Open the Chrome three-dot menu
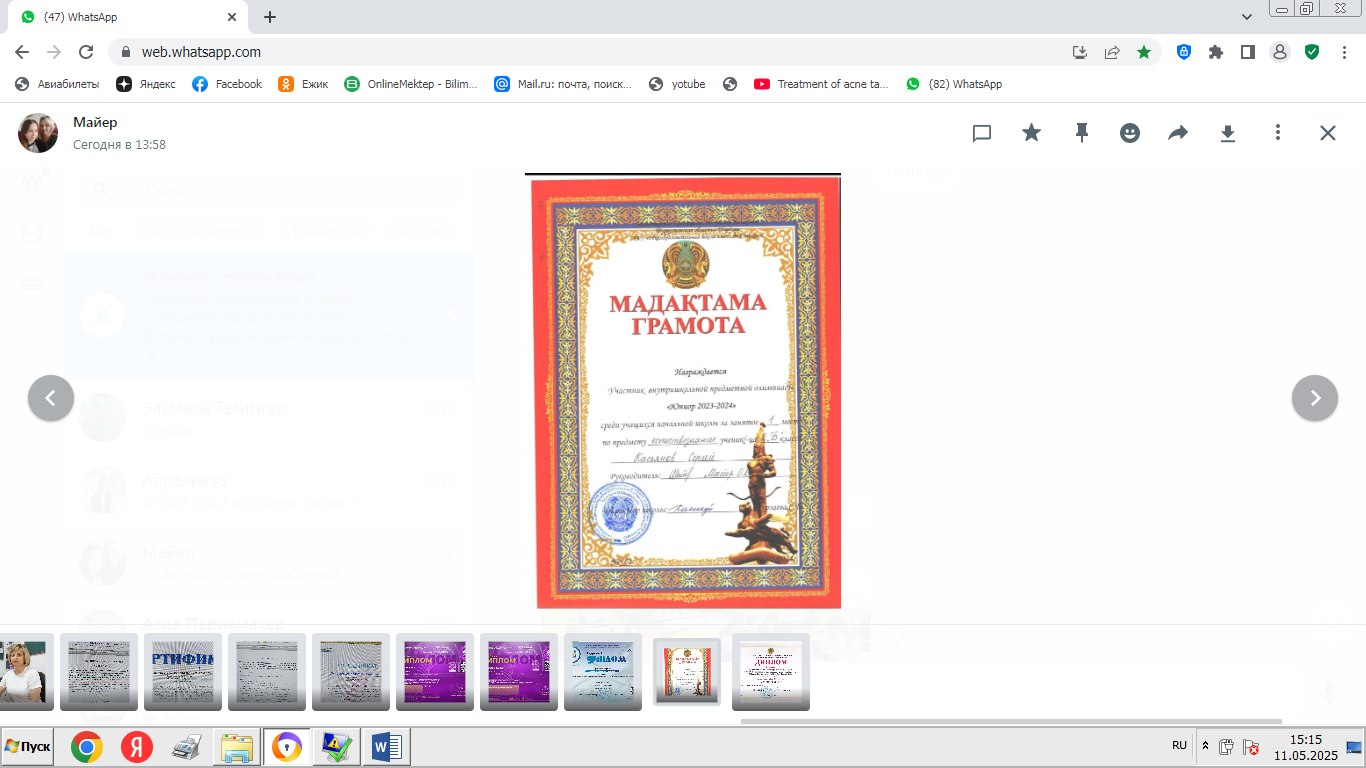This screenshot has height=768, width=1366. point(1344,52)
